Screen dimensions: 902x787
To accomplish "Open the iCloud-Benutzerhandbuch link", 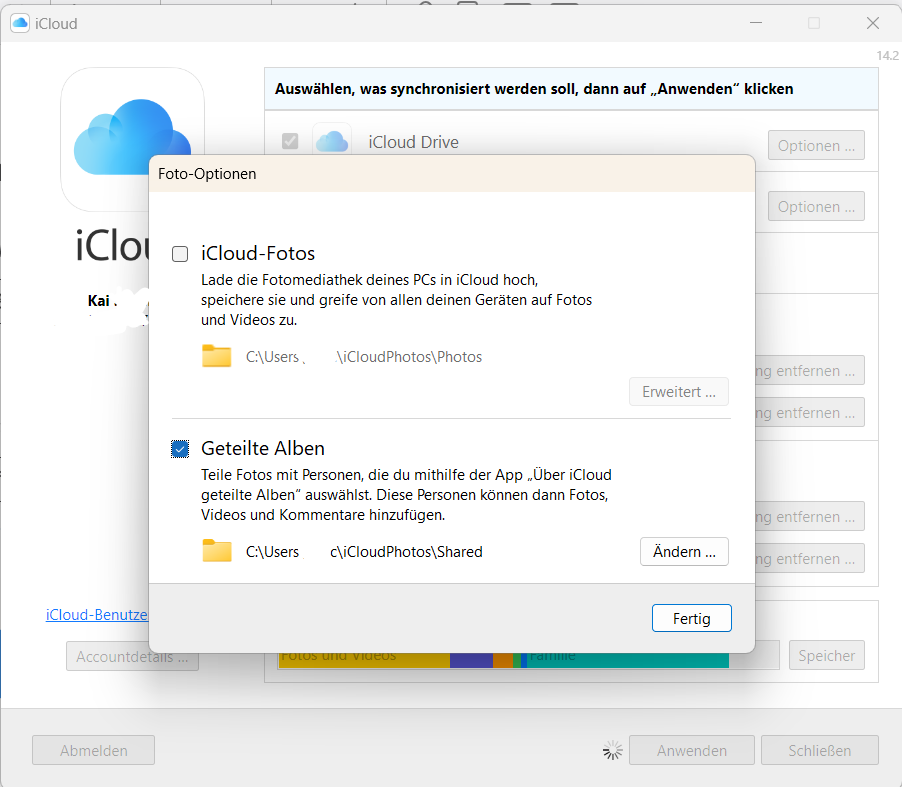I will (x=97, y=614).
